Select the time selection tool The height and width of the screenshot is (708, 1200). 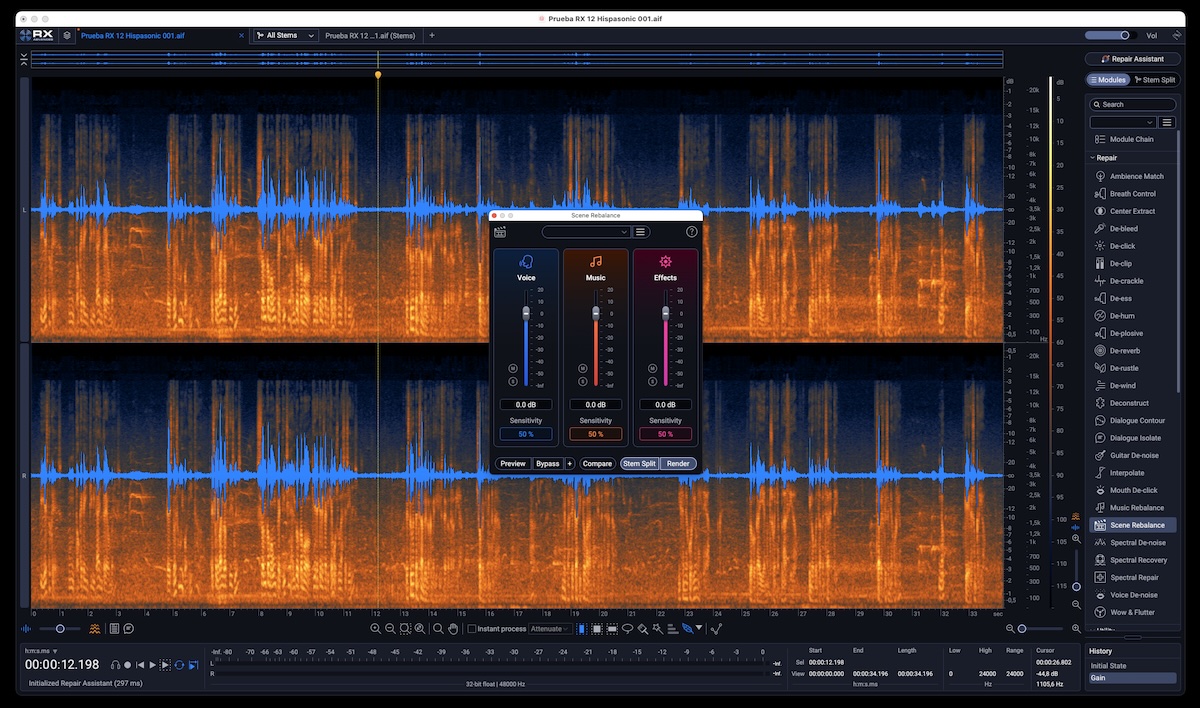pyautogui.click(x=582, y=629)
